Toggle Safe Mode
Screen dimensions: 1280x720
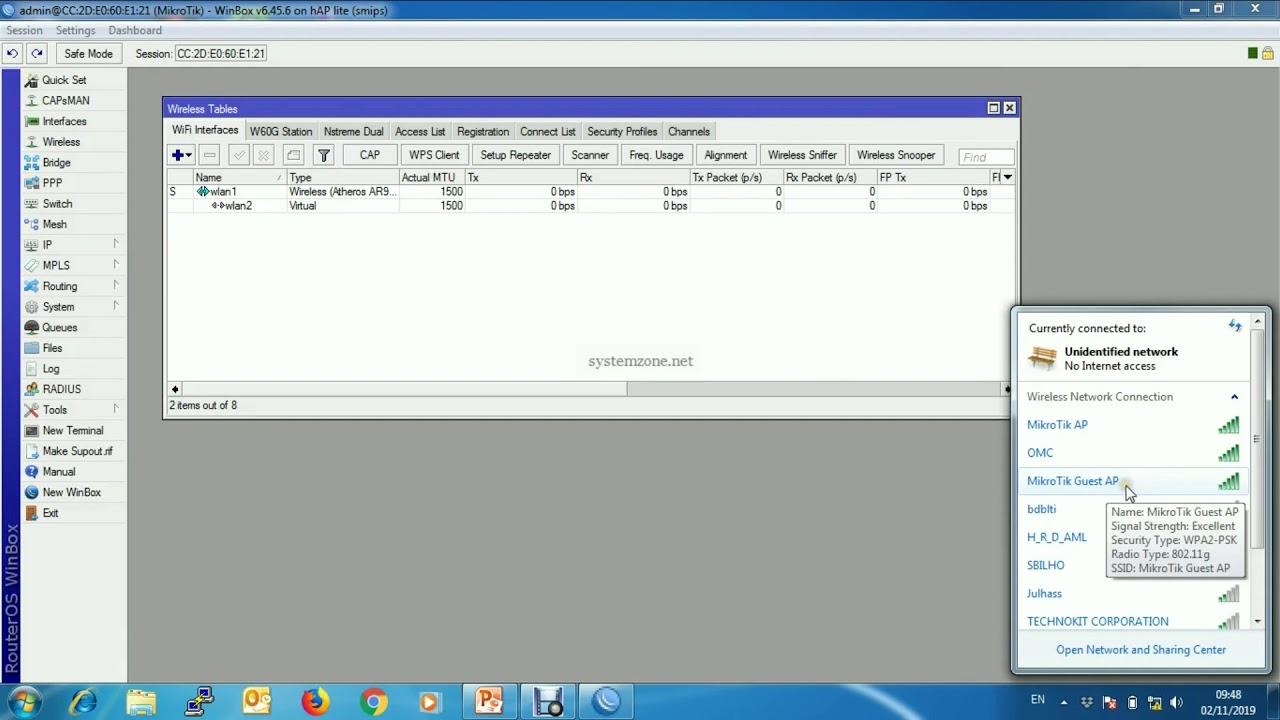coord(88,53)
